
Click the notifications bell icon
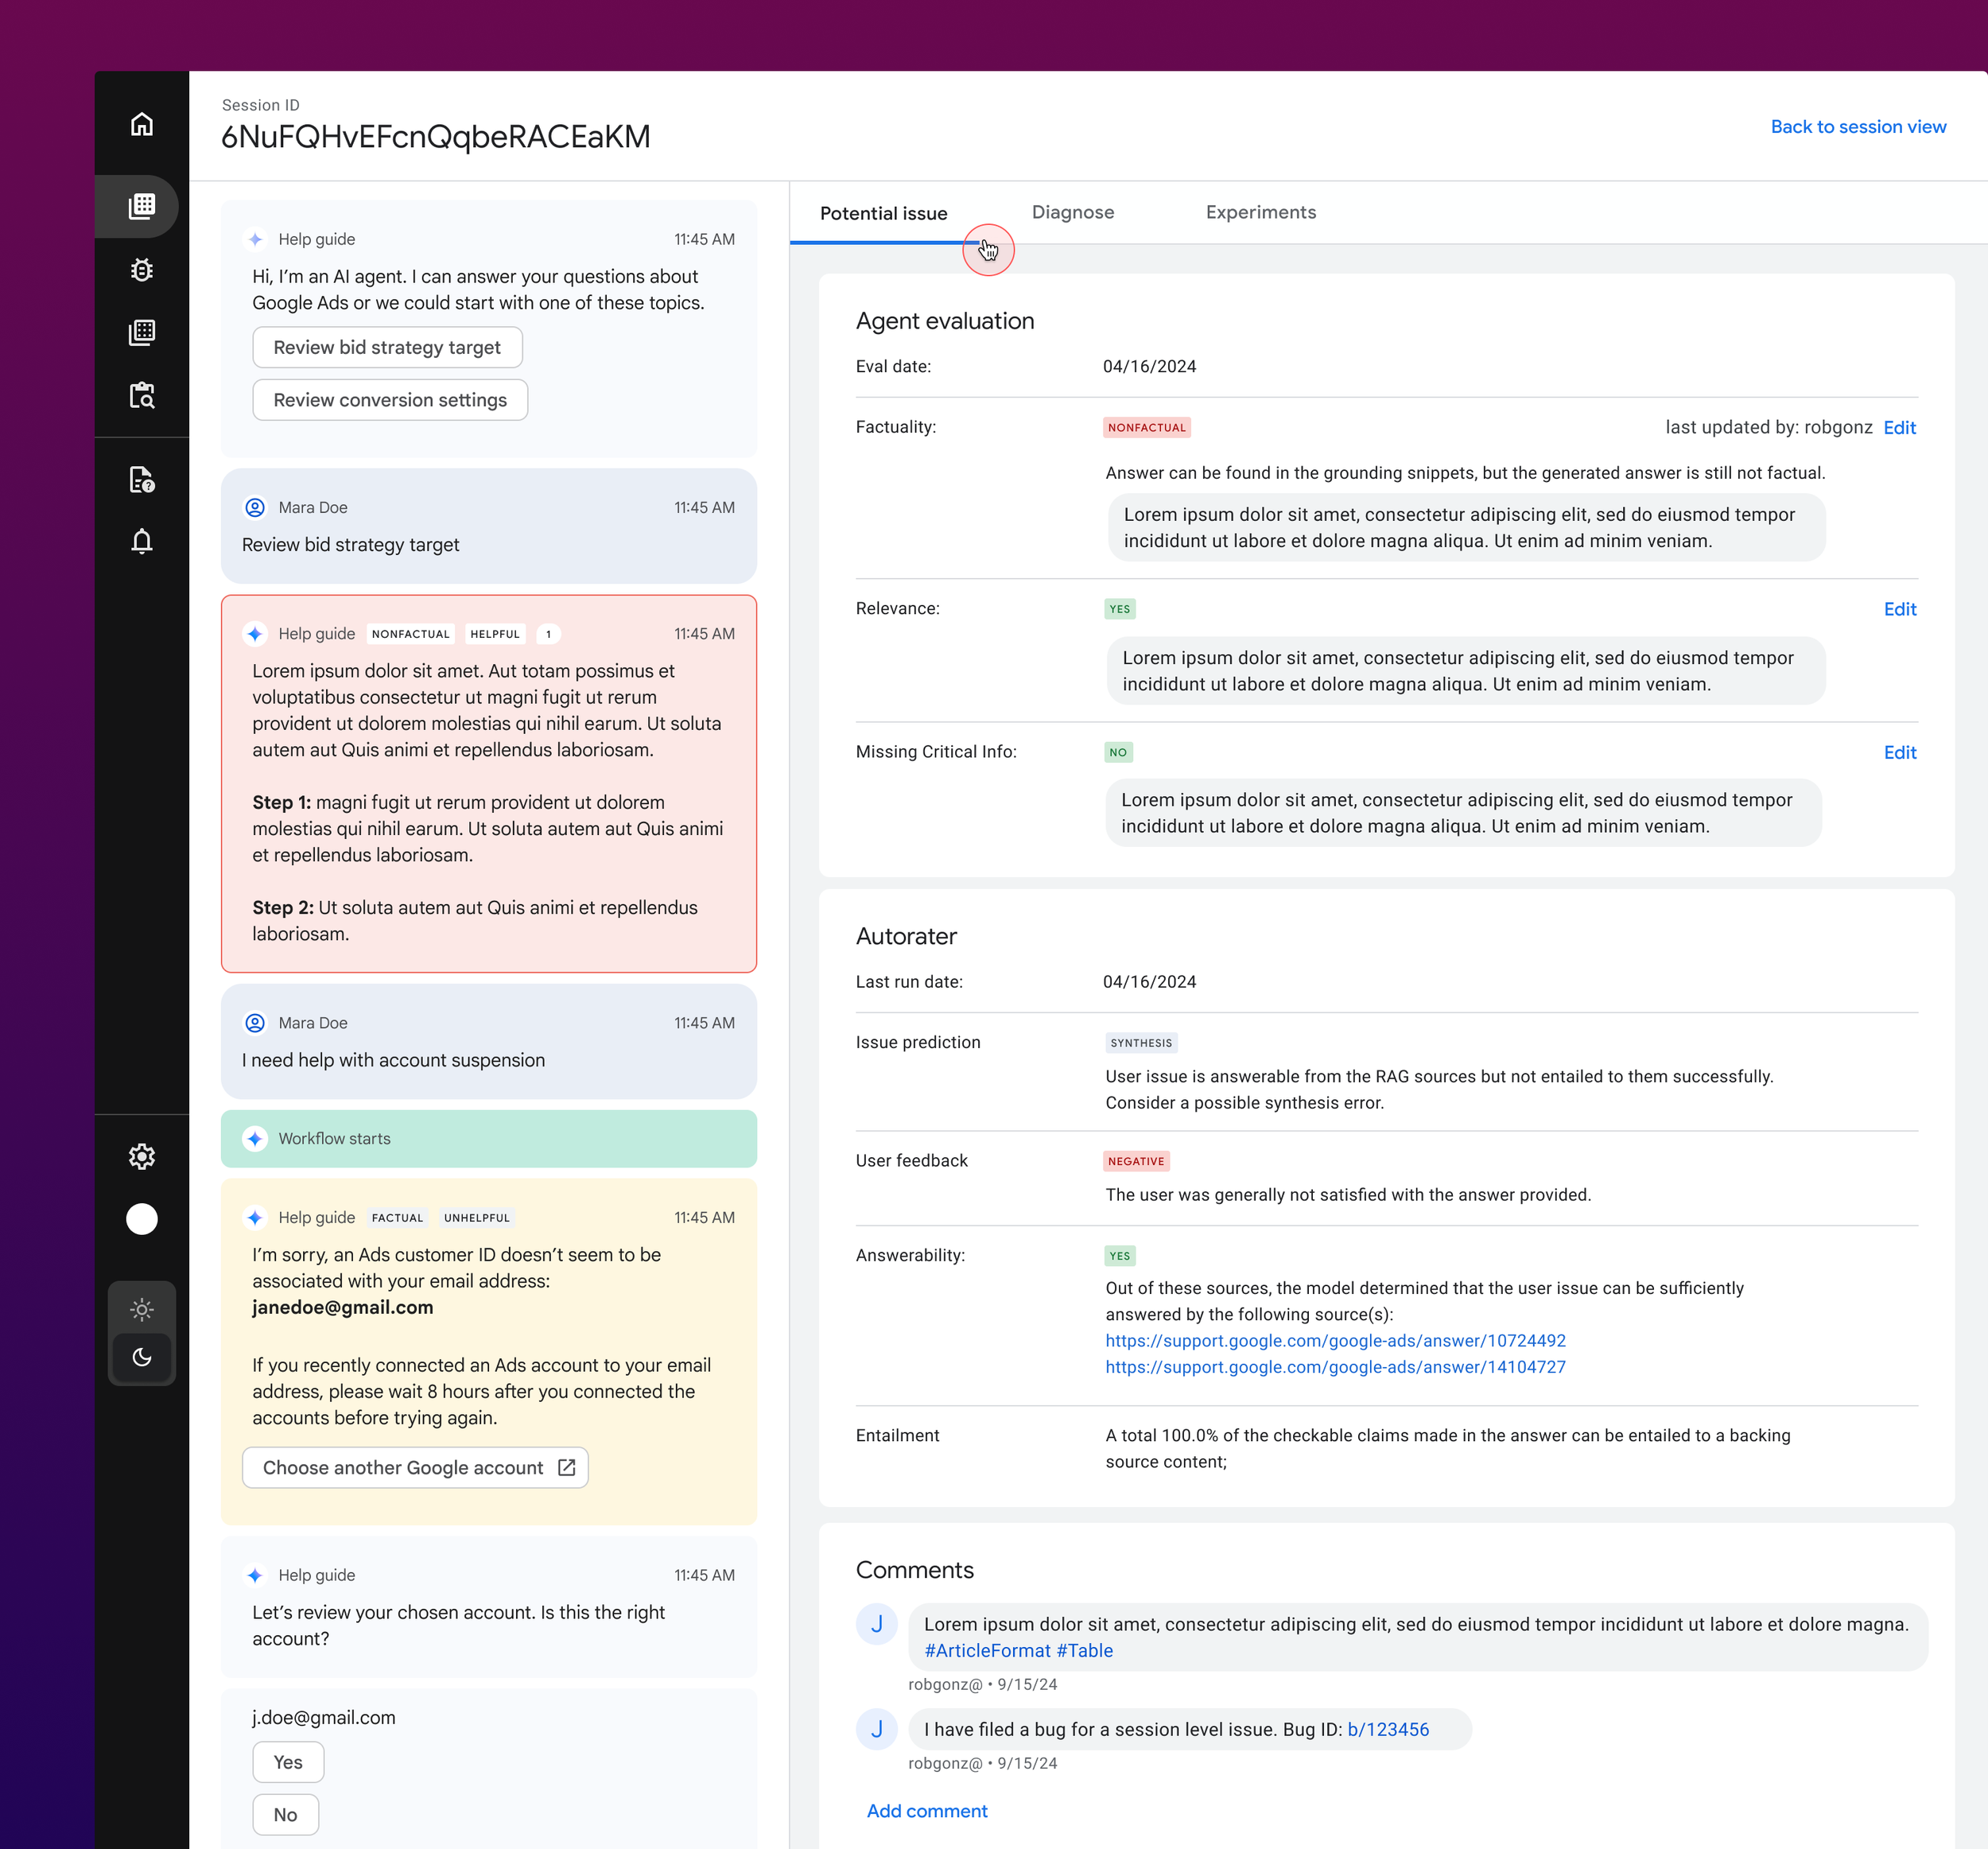point(142,541)
